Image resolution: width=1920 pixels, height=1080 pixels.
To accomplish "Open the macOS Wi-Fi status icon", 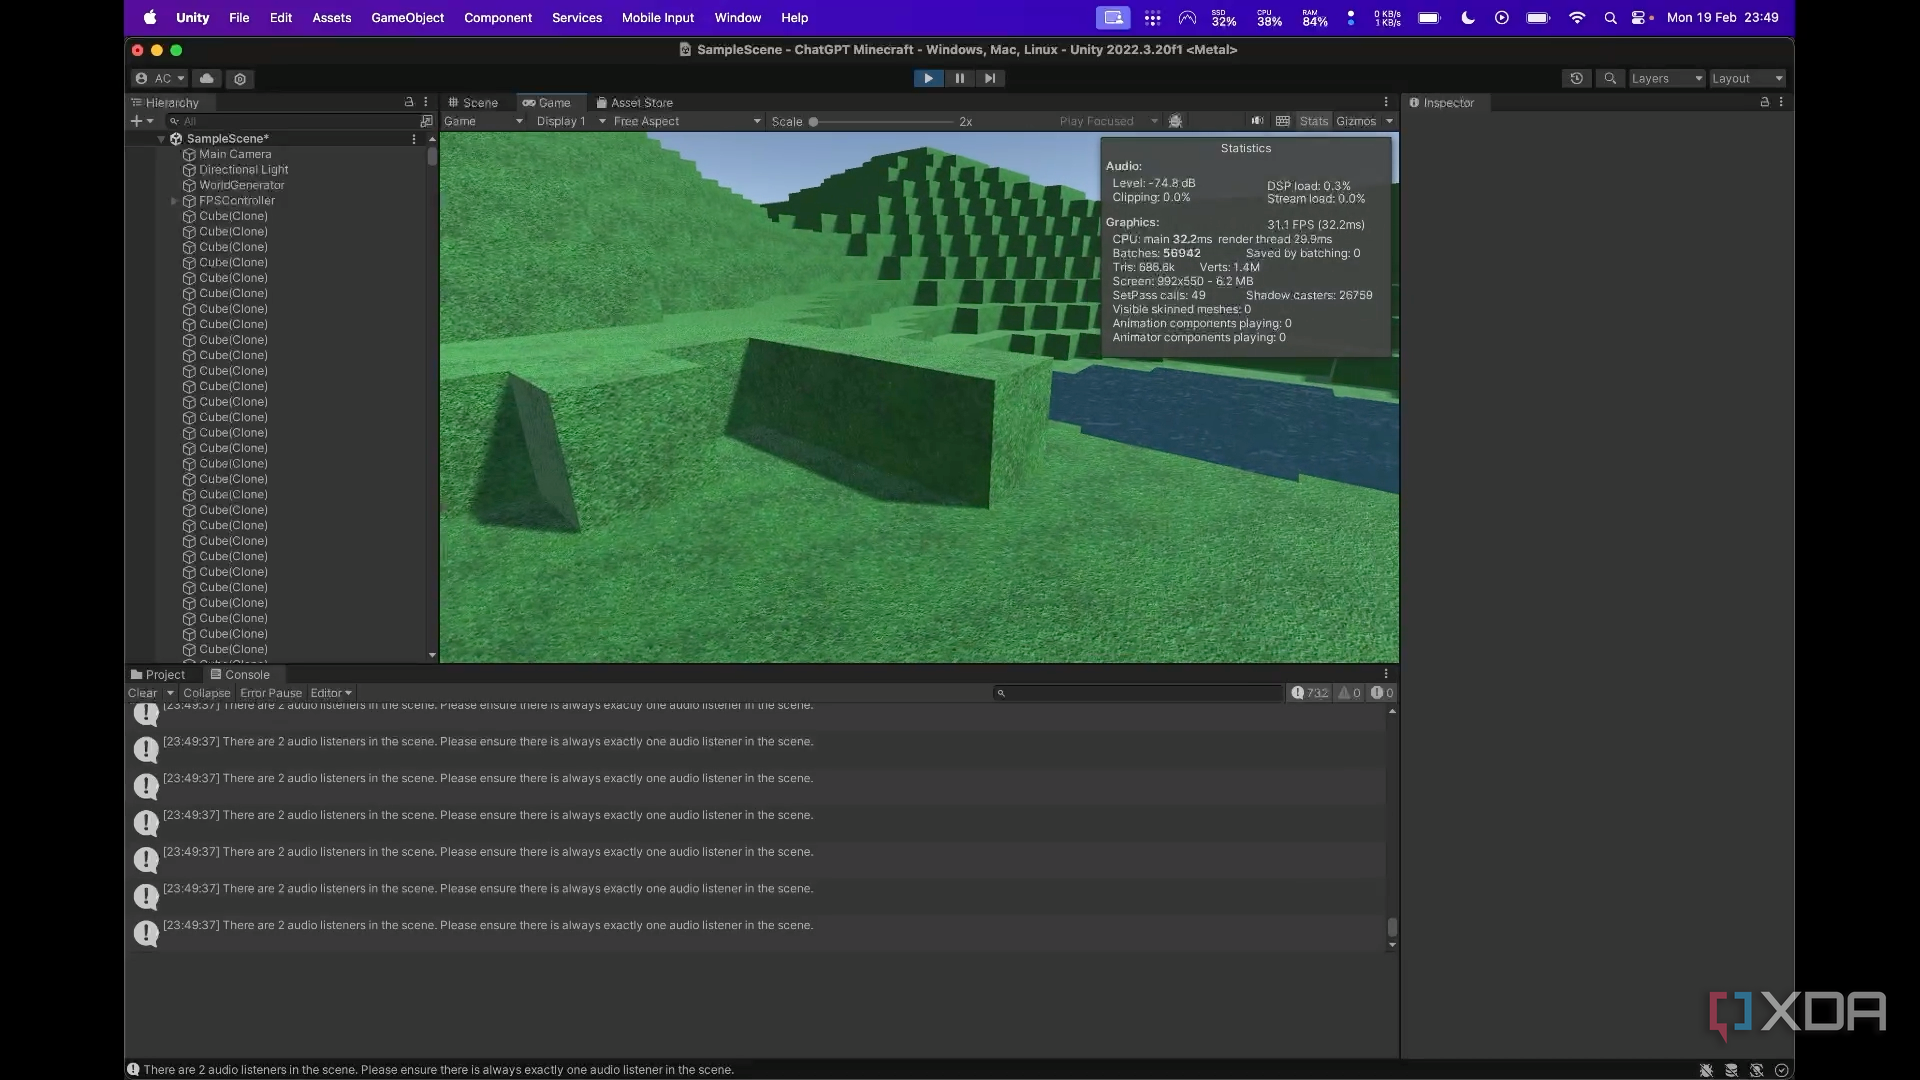I will [1577, 18].
